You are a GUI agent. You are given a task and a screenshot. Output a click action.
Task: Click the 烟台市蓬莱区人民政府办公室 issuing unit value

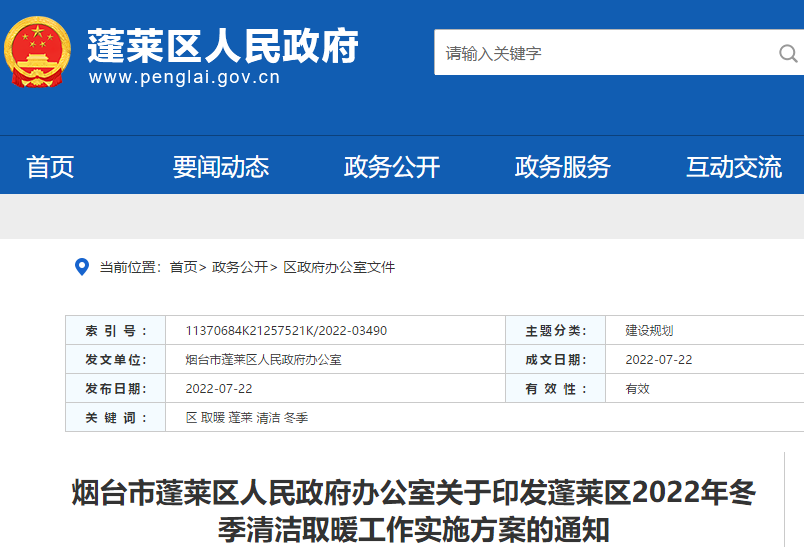(264, 360)
